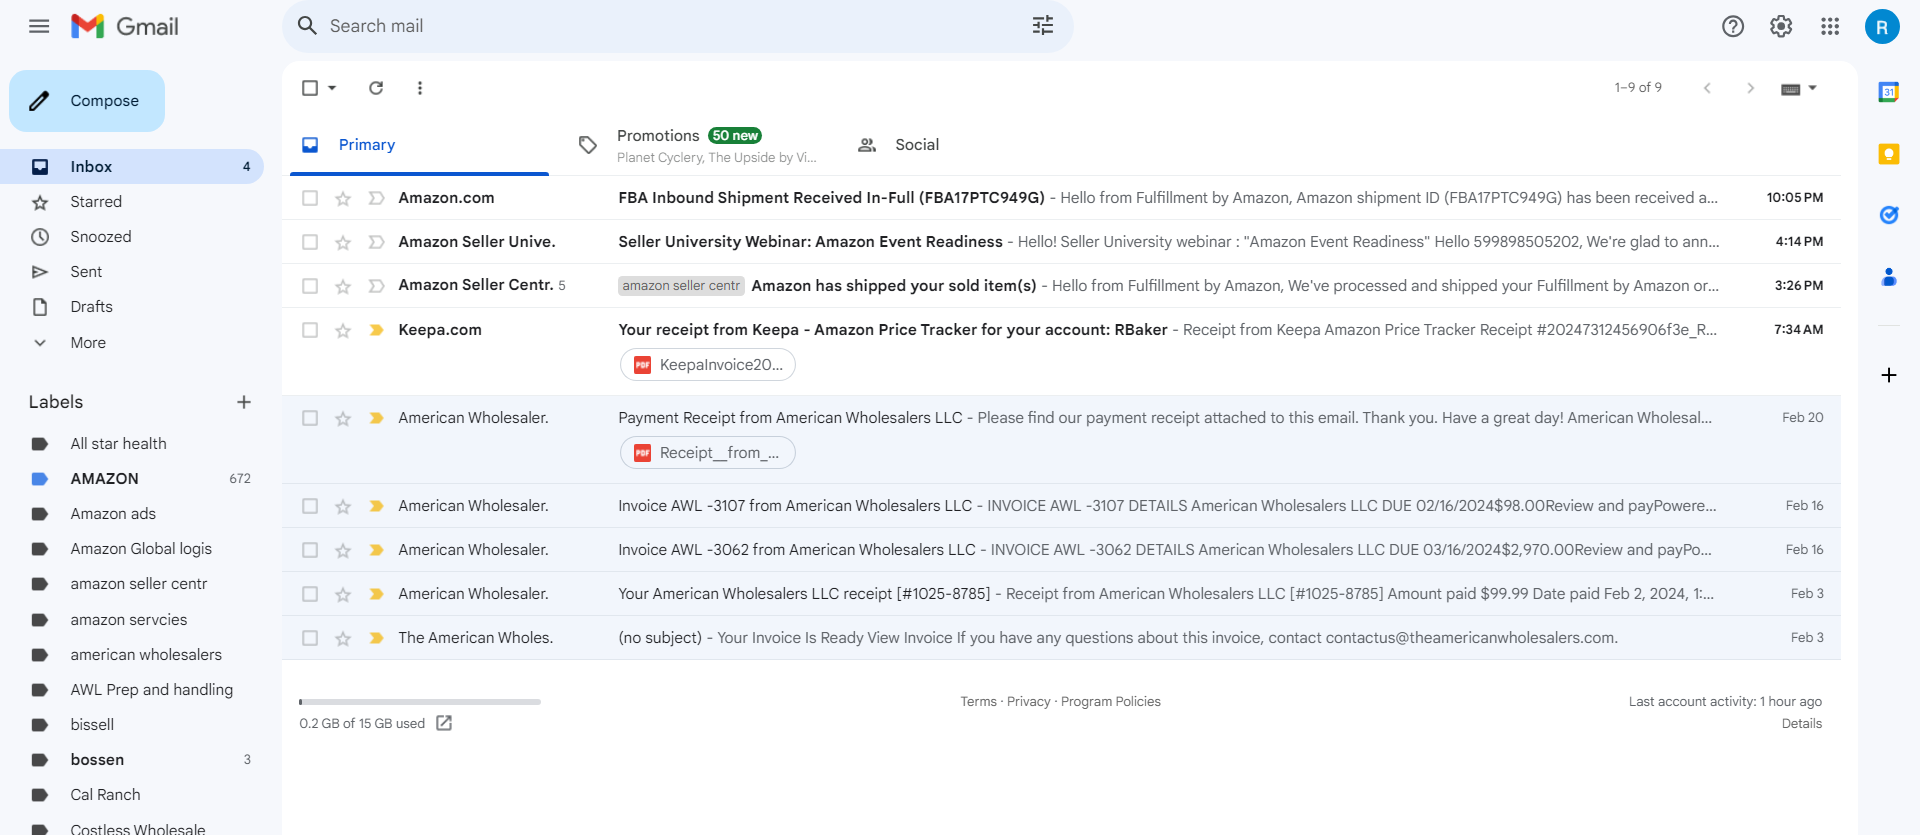
Task: Show search options filter icon
Action: 1043,26
